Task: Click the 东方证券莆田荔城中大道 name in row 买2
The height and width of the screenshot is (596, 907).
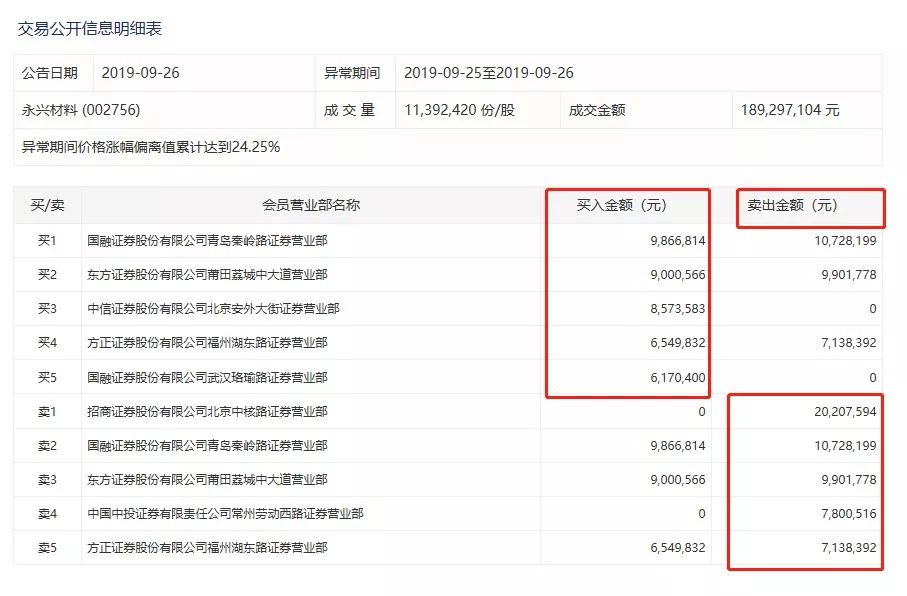Action: tap(207, 274)
